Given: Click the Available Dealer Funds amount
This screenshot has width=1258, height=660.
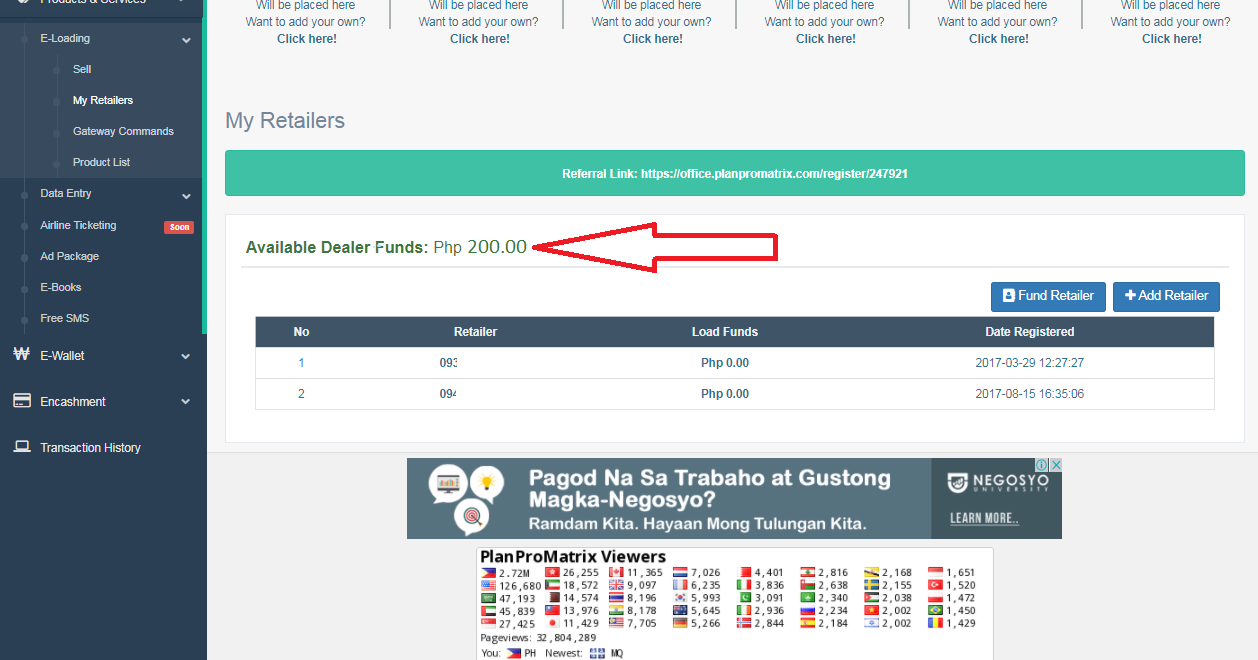Looking at the screenshot, I should click(480, 247).
